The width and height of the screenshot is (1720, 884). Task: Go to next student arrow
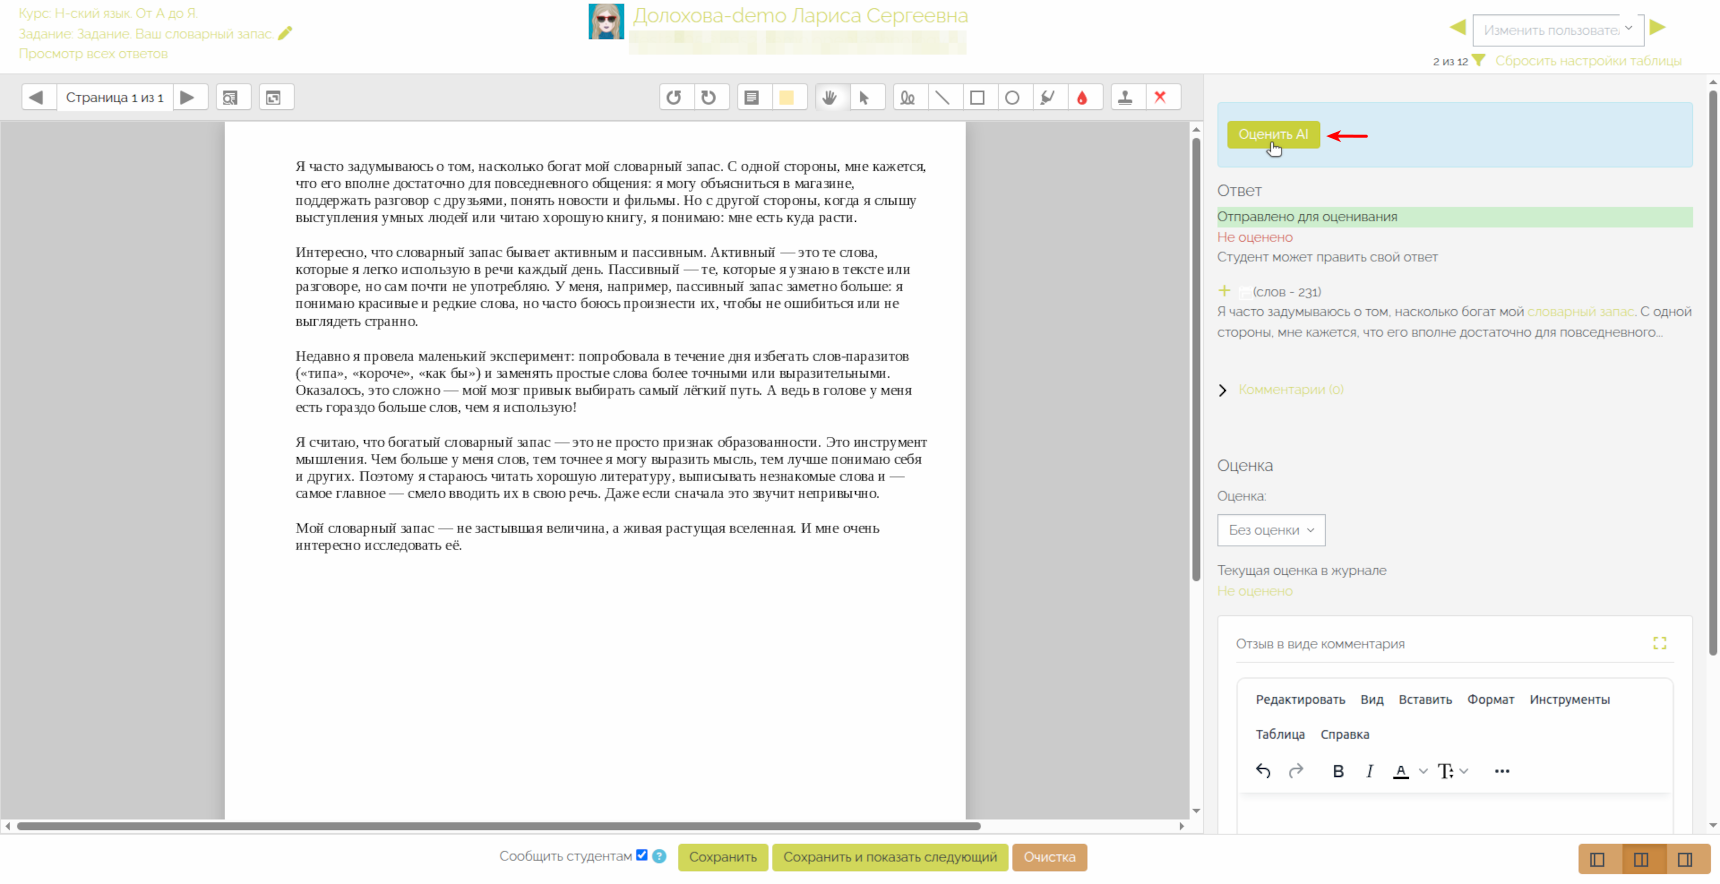click(1658, 27)
